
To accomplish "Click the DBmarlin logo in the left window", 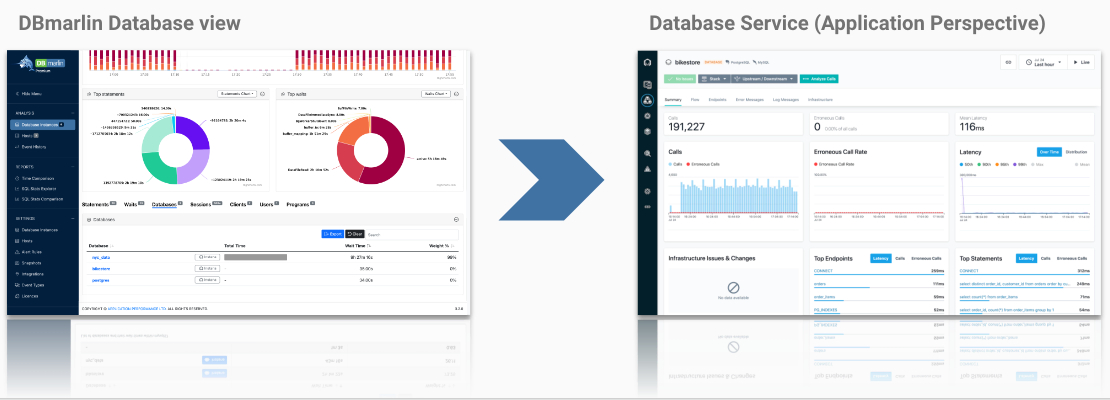I will pyautogui.click(x=42, y=63).
